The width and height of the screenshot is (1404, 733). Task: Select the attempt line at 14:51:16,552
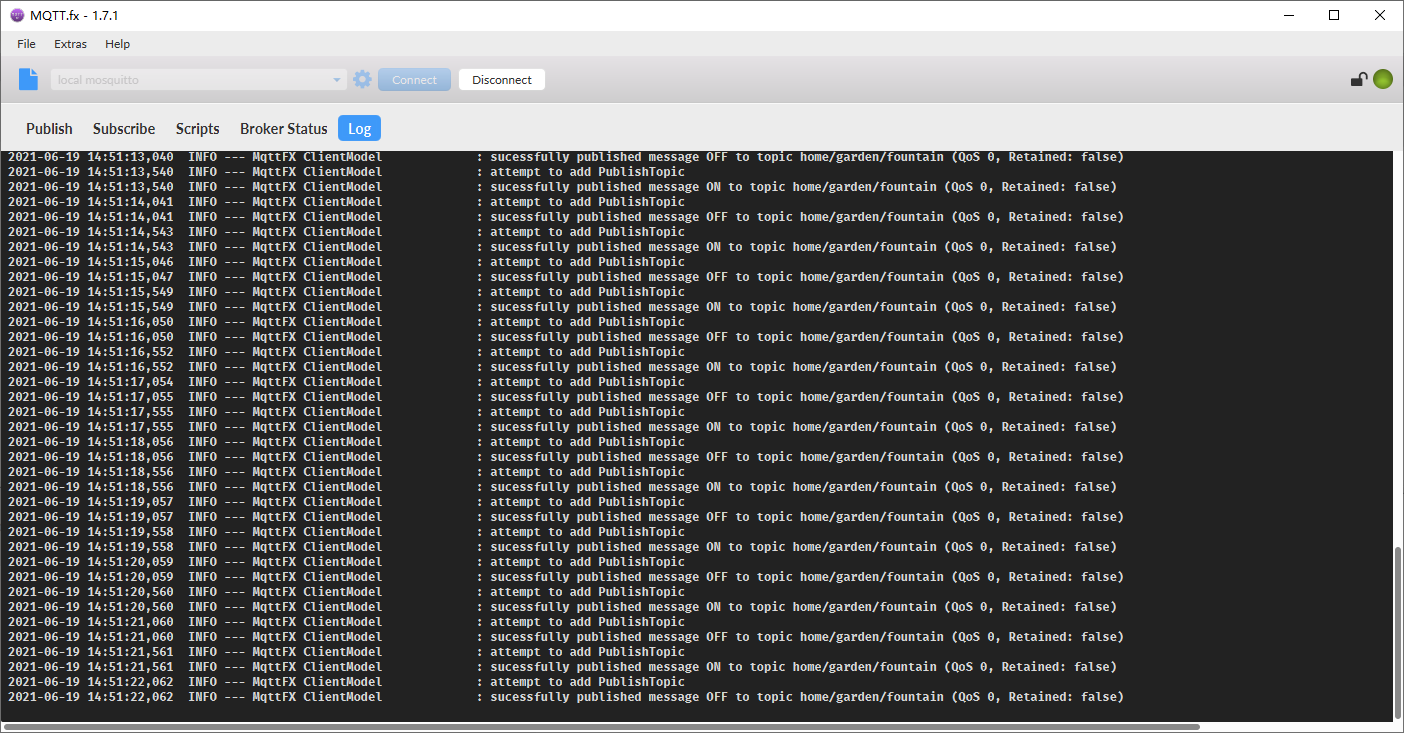coord(347,352)
